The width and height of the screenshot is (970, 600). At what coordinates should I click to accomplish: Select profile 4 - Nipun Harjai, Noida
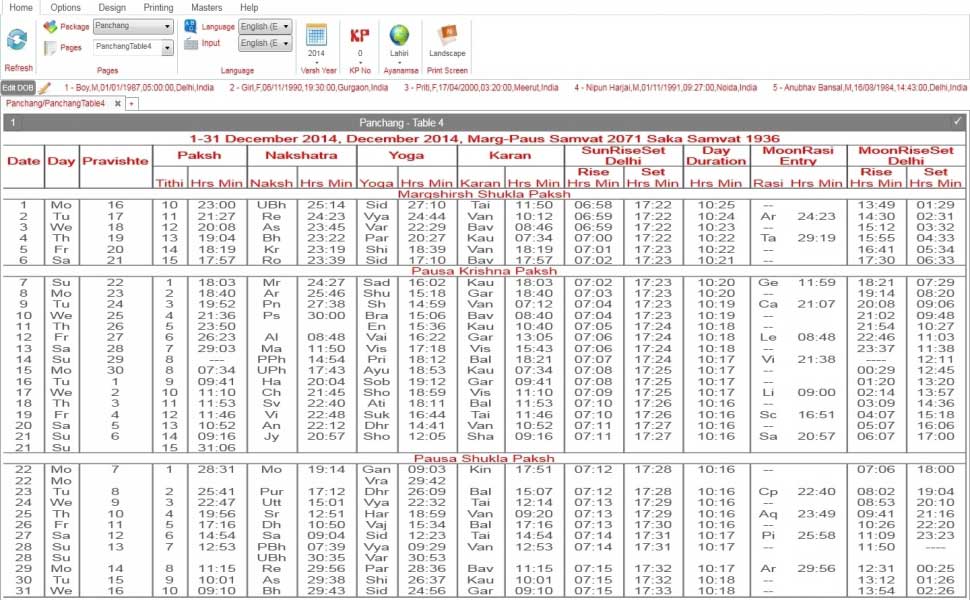666,88
